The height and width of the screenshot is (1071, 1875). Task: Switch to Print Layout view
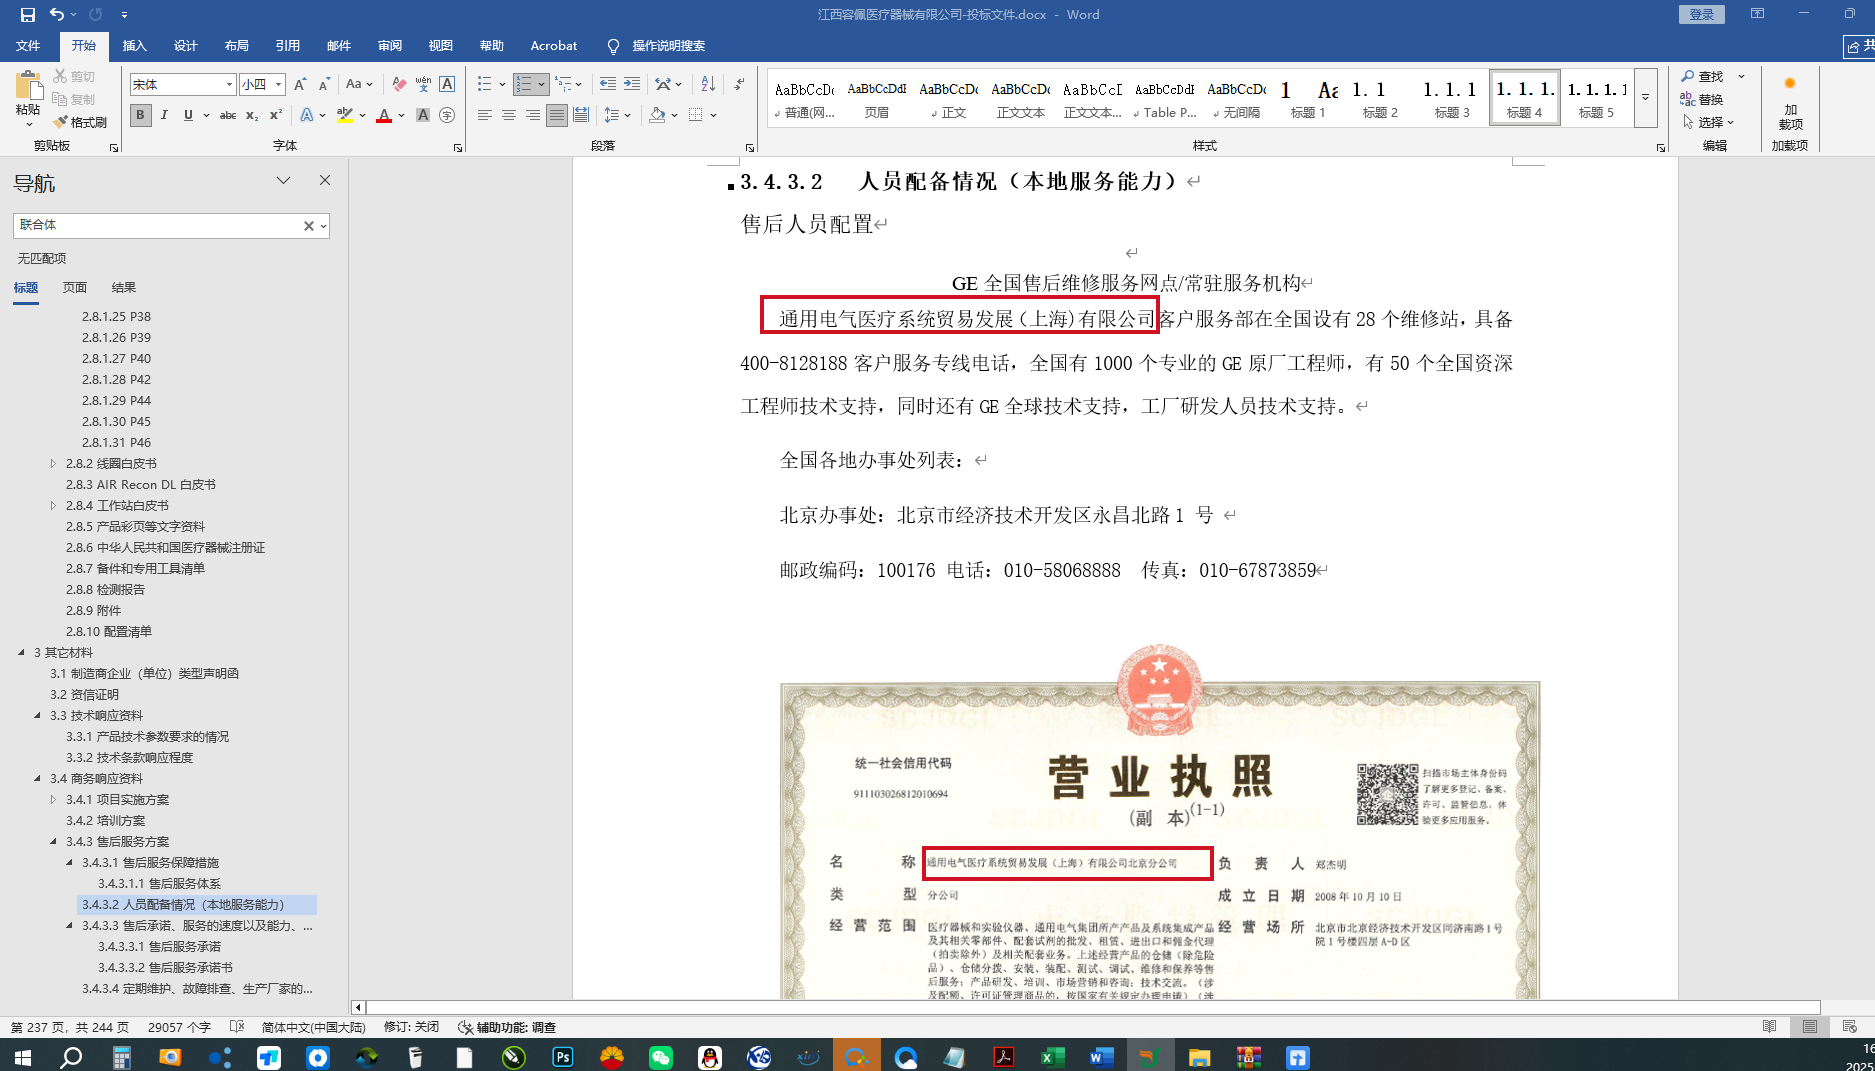click(x=1809, y=1027)
